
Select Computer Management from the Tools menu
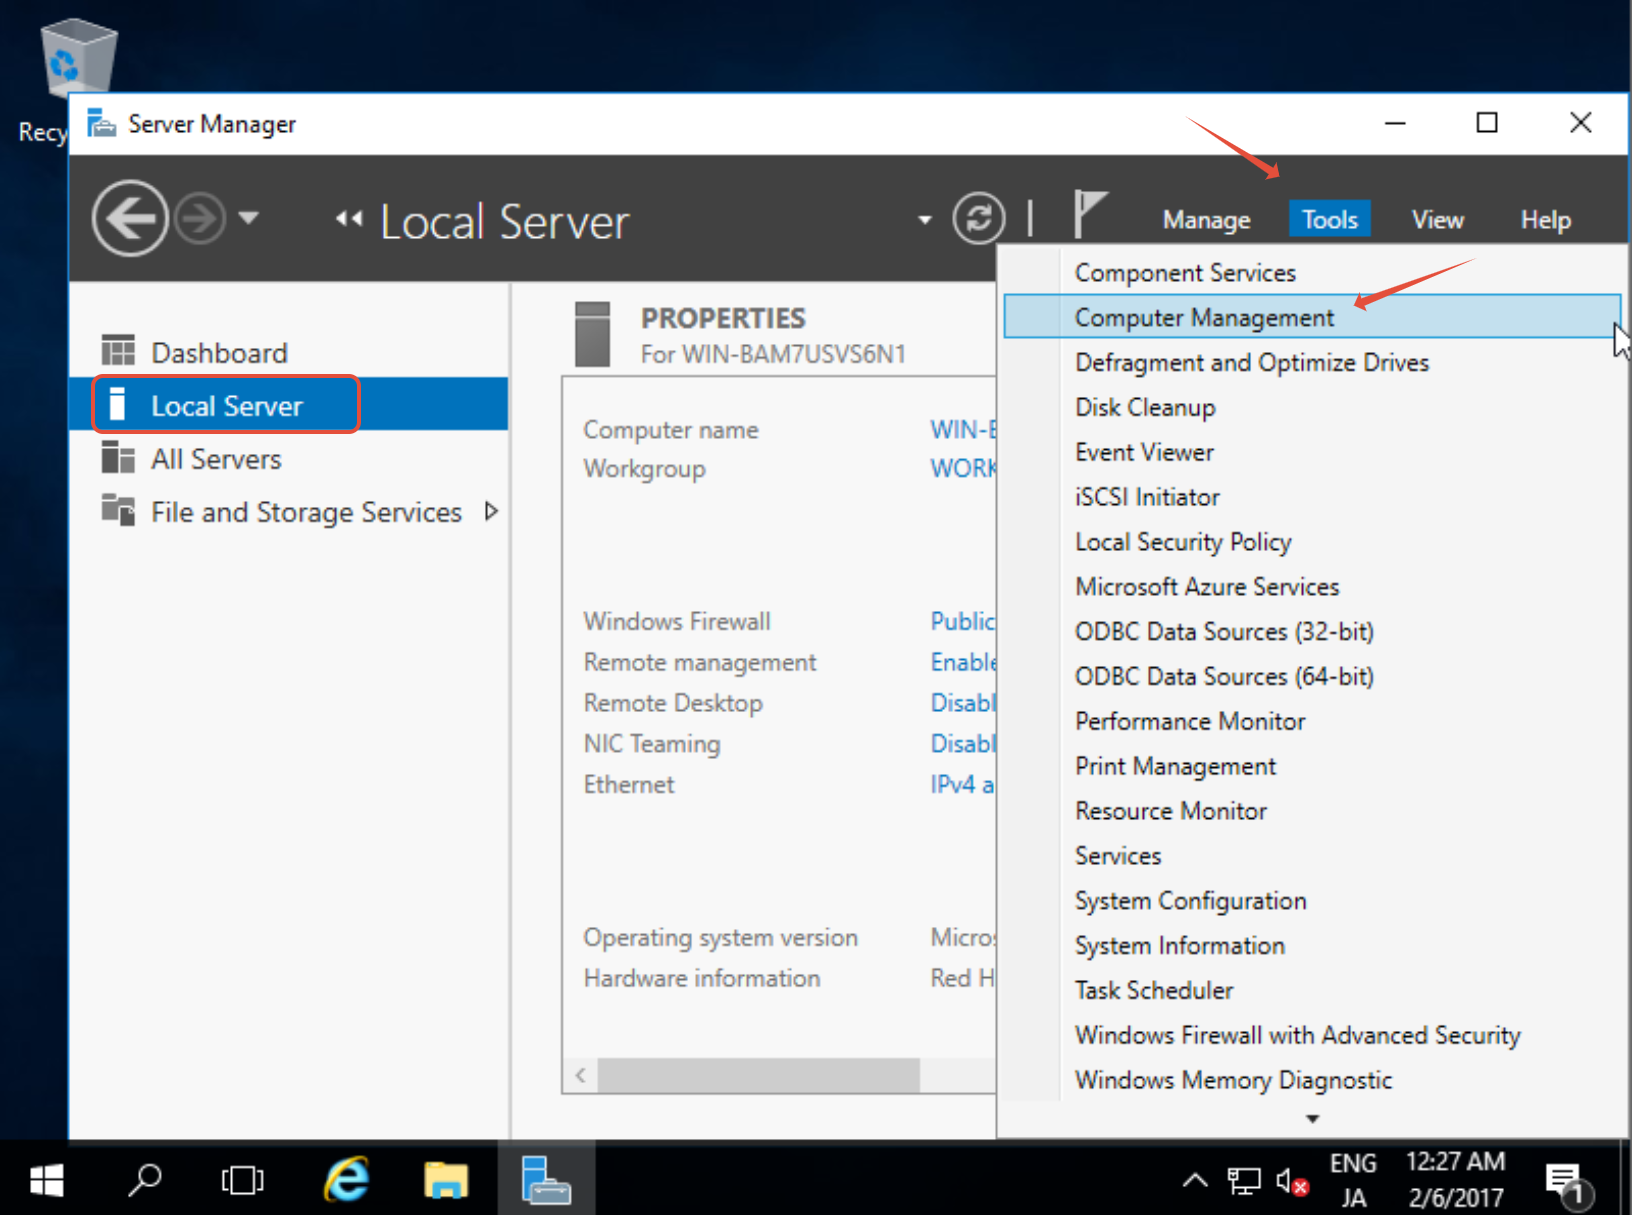click(x=1203, y=316)
